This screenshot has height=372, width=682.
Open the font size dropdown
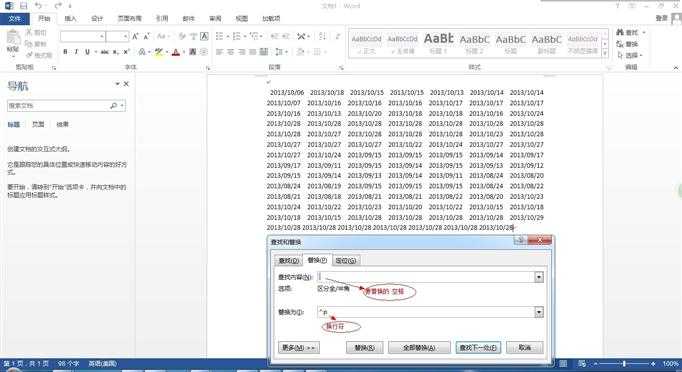[126, 37]
